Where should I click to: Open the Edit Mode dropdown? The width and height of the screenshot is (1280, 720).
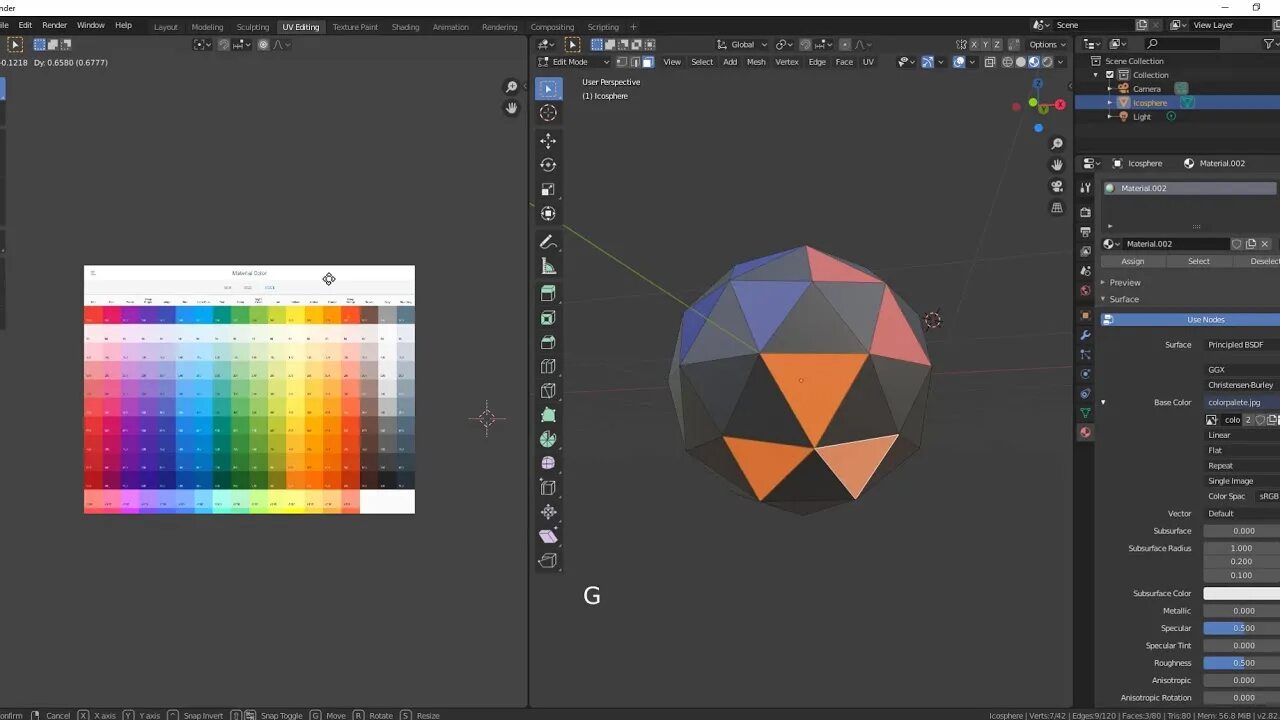pos(574,62)
